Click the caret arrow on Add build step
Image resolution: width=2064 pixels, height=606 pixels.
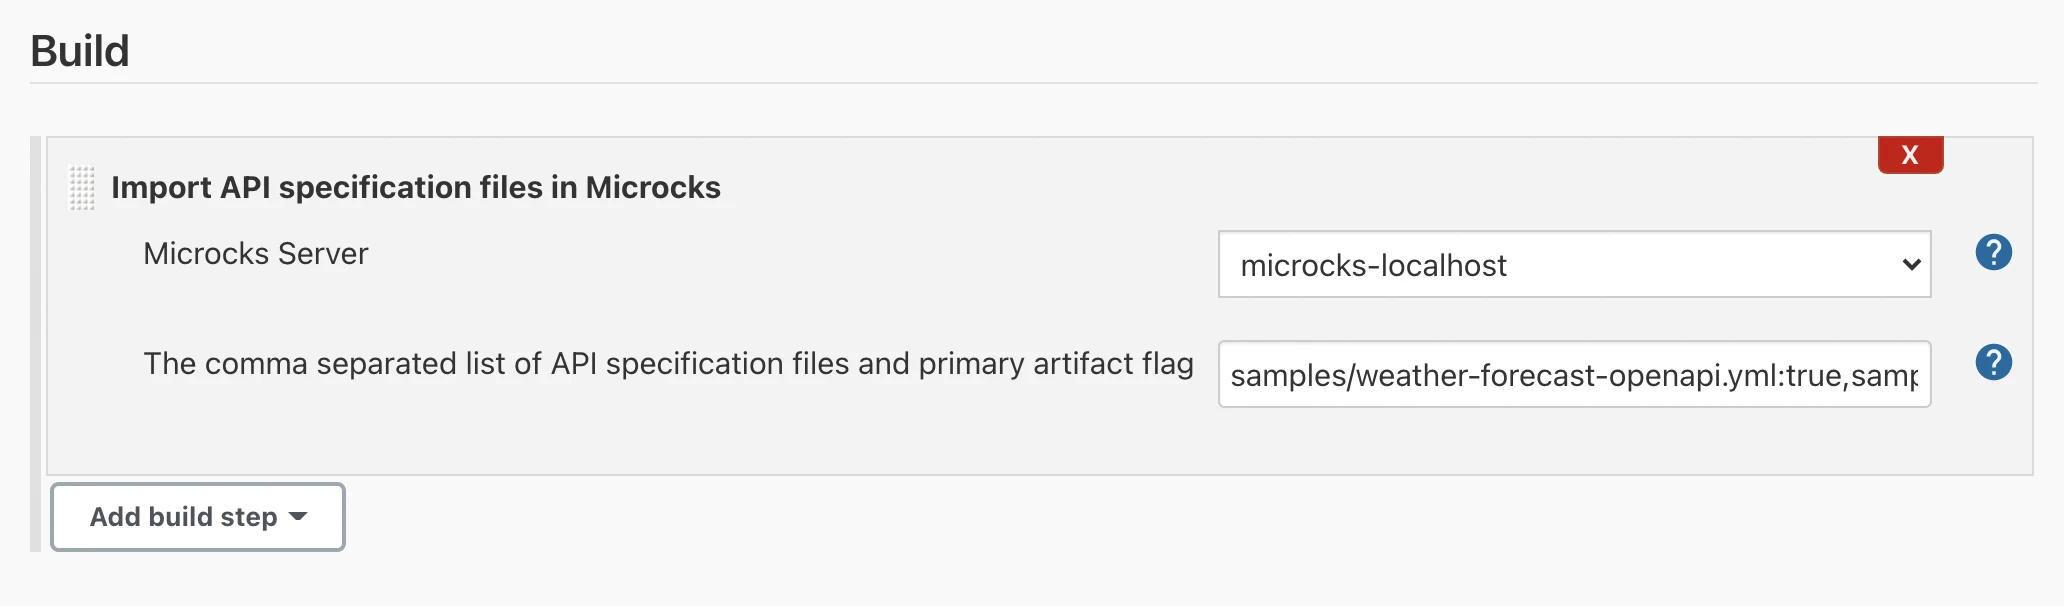pyautogui.click(x=298, y=516)
